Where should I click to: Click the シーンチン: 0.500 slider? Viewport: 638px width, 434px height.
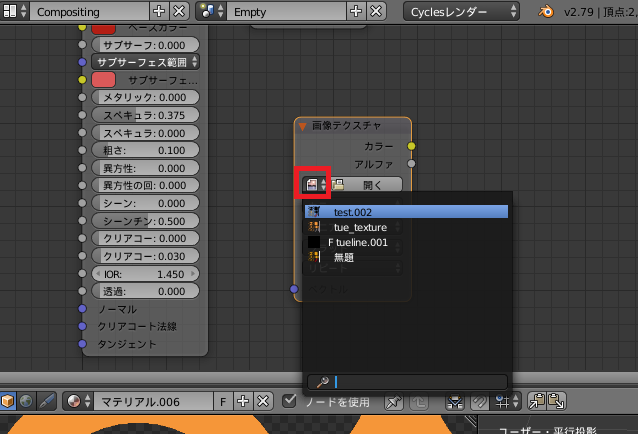[146, 221]
